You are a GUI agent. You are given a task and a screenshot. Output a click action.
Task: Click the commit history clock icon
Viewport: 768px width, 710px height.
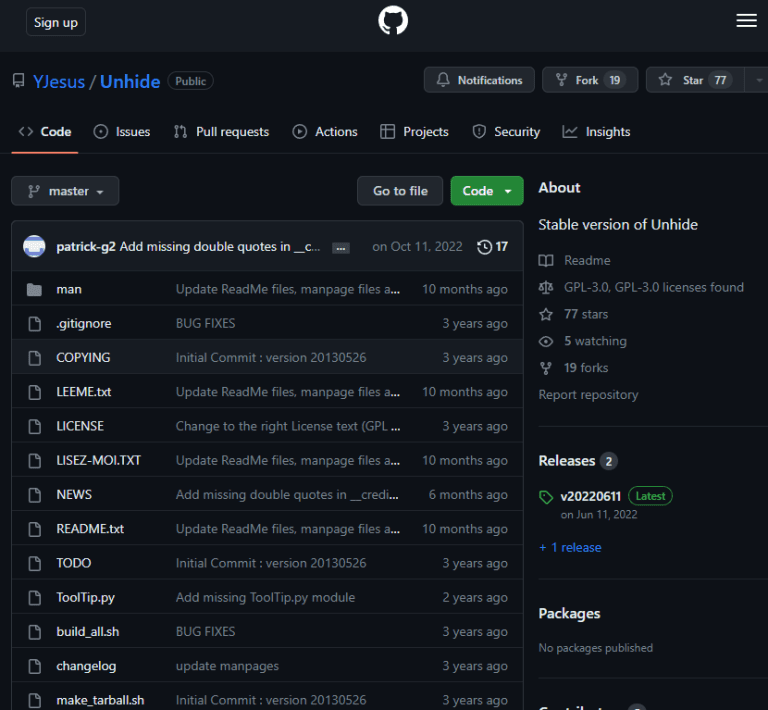[485, 247]
